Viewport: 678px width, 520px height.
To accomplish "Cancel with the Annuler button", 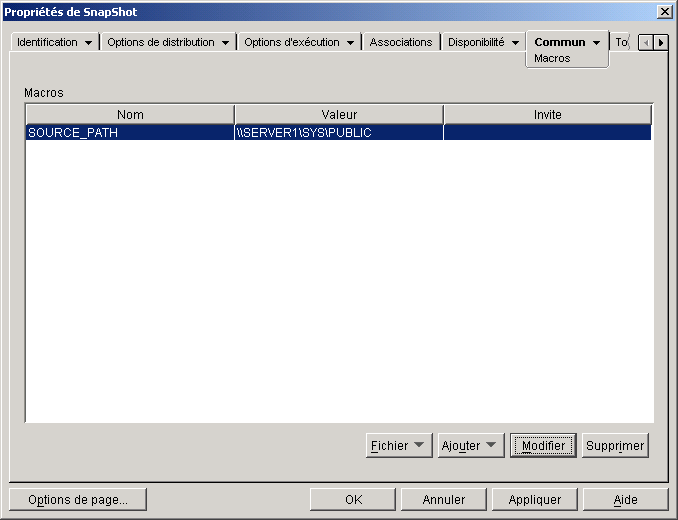I will tap(444, 500).
